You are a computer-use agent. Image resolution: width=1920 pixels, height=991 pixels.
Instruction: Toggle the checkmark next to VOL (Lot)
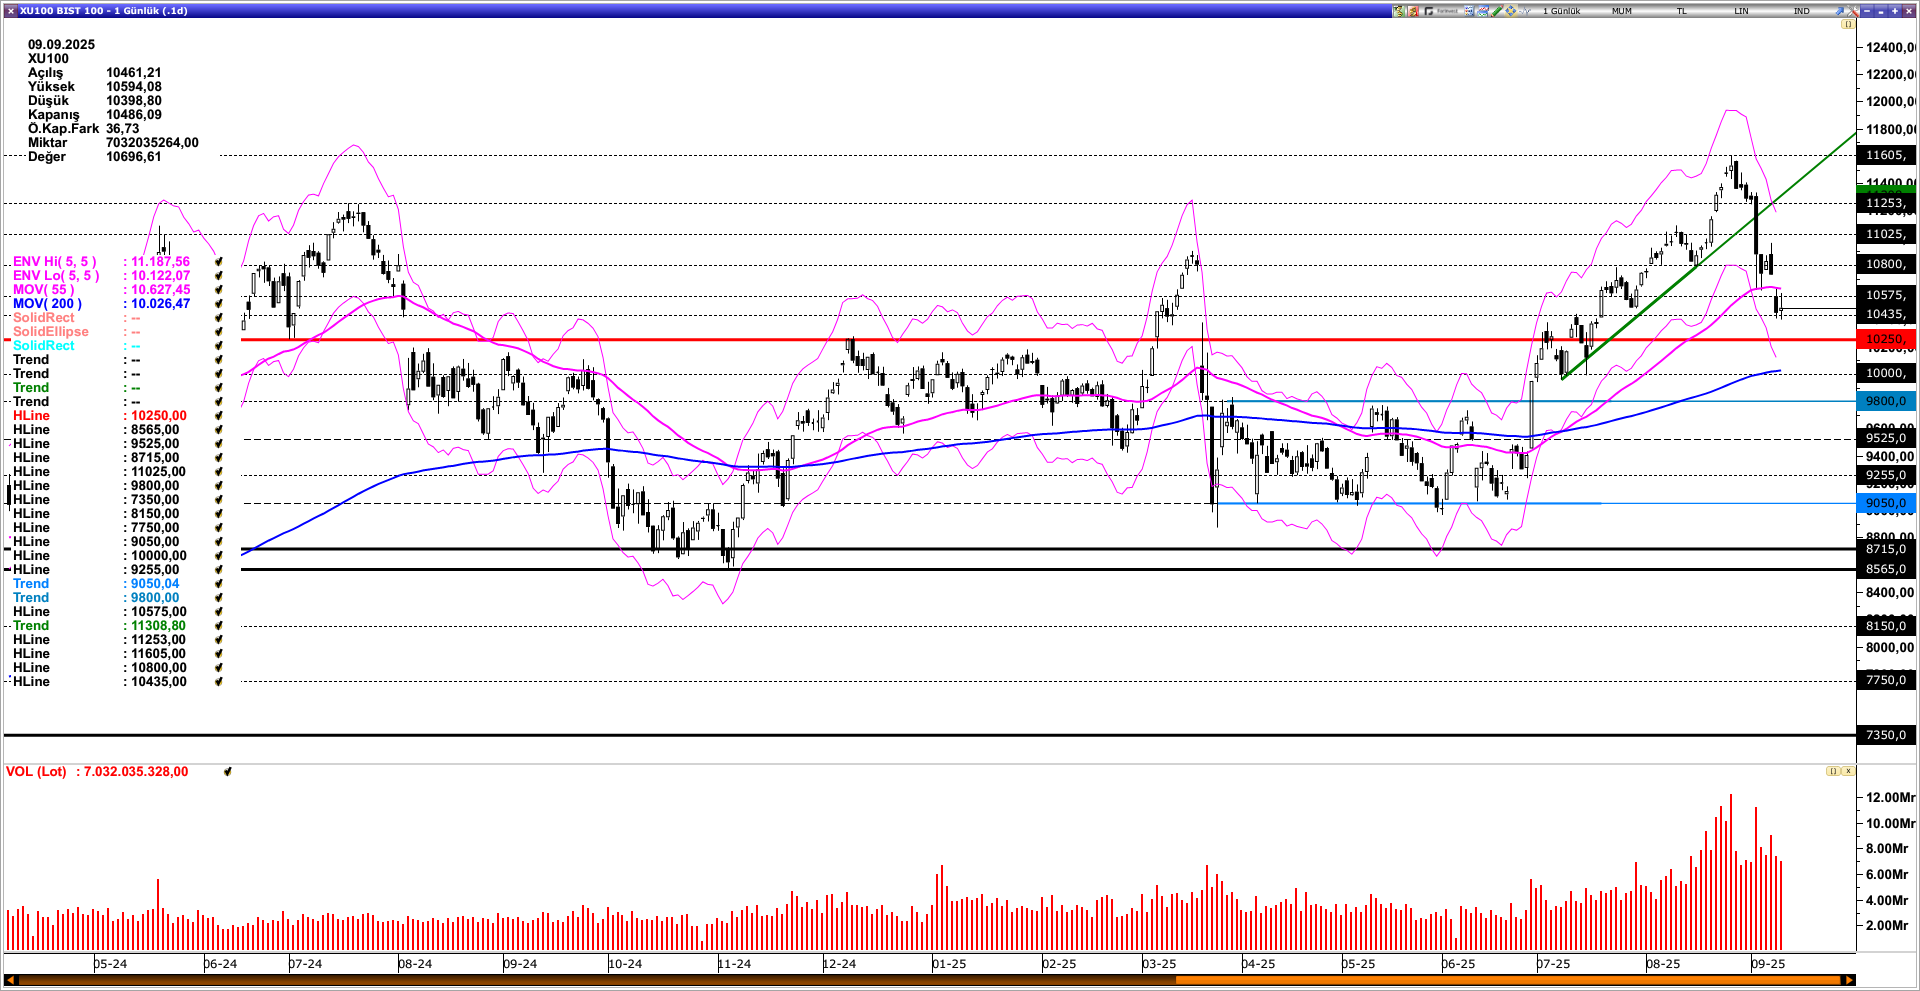click(x=228, y=772)
